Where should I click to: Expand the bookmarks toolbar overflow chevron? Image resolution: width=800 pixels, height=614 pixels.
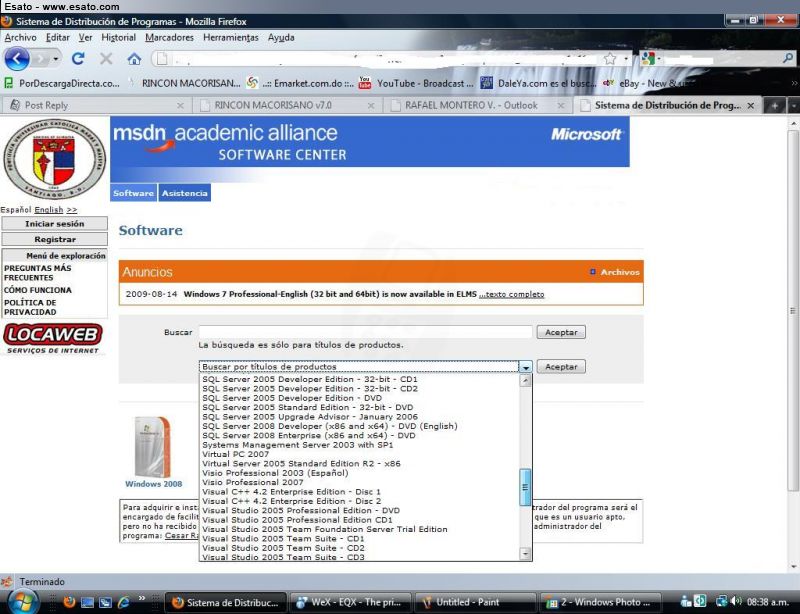click(794, 83)
